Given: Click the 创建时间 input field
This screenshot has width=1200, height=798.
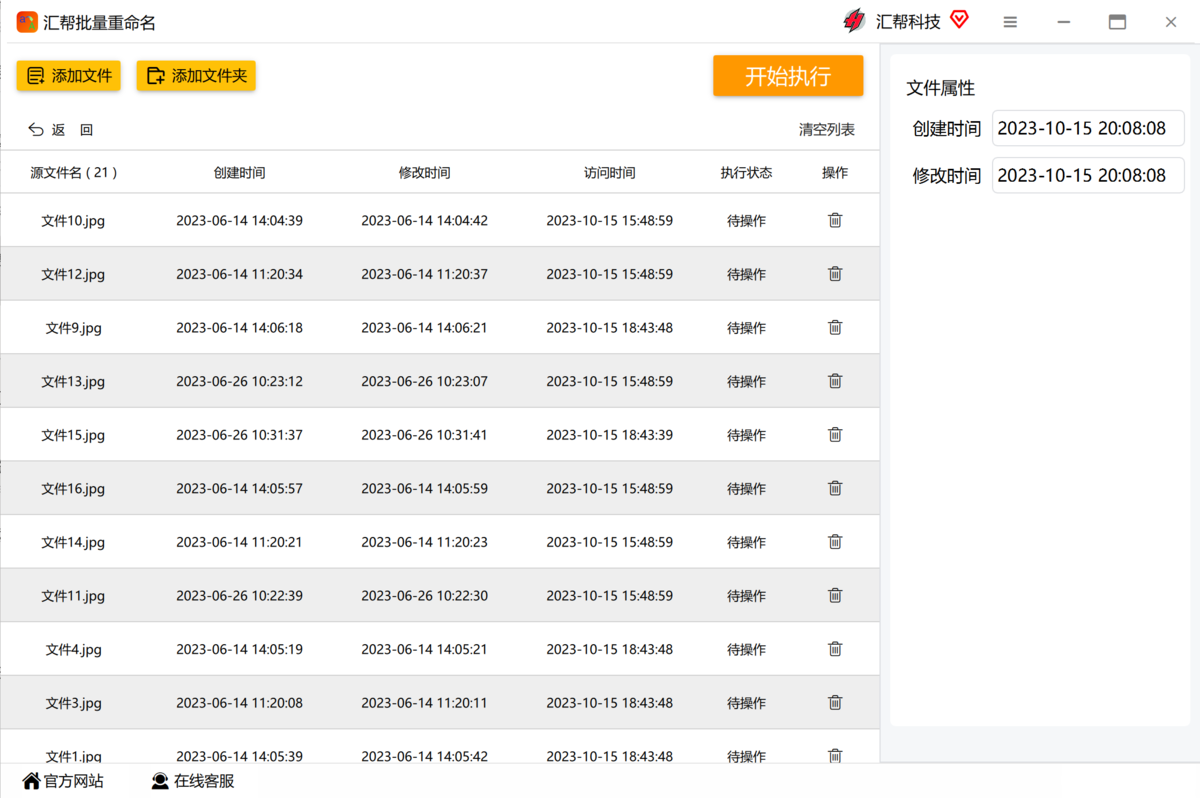Looking at the screenshot, I should (x=1087, y=128).
